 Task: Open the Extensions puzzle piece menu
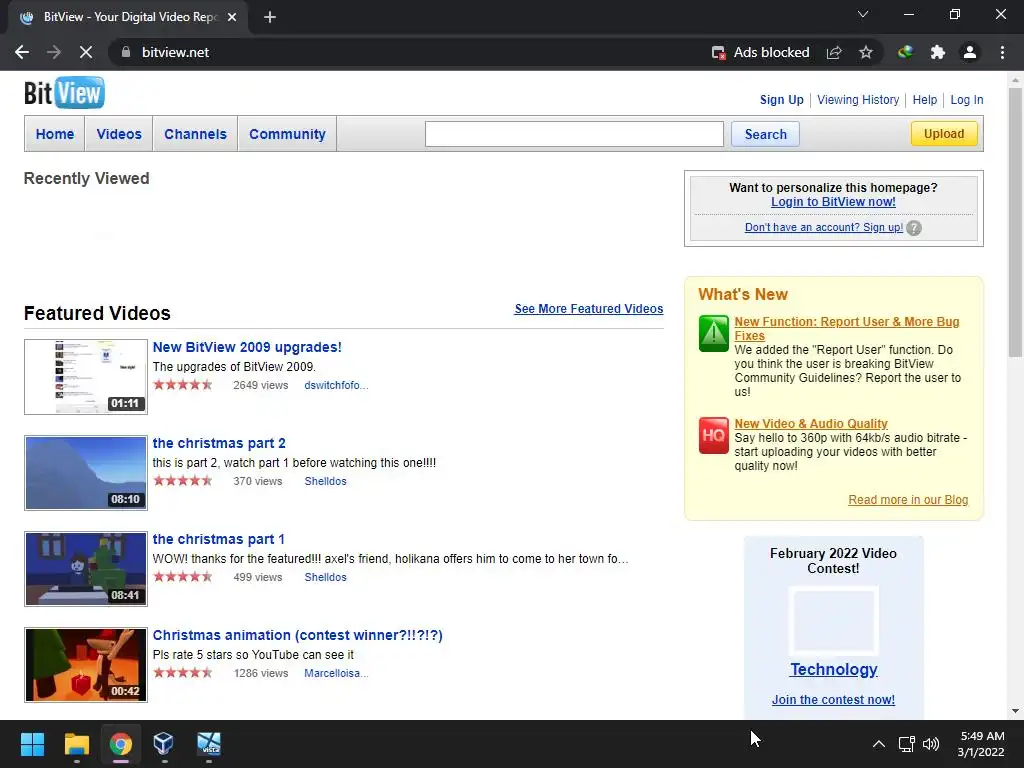(938, 52)
